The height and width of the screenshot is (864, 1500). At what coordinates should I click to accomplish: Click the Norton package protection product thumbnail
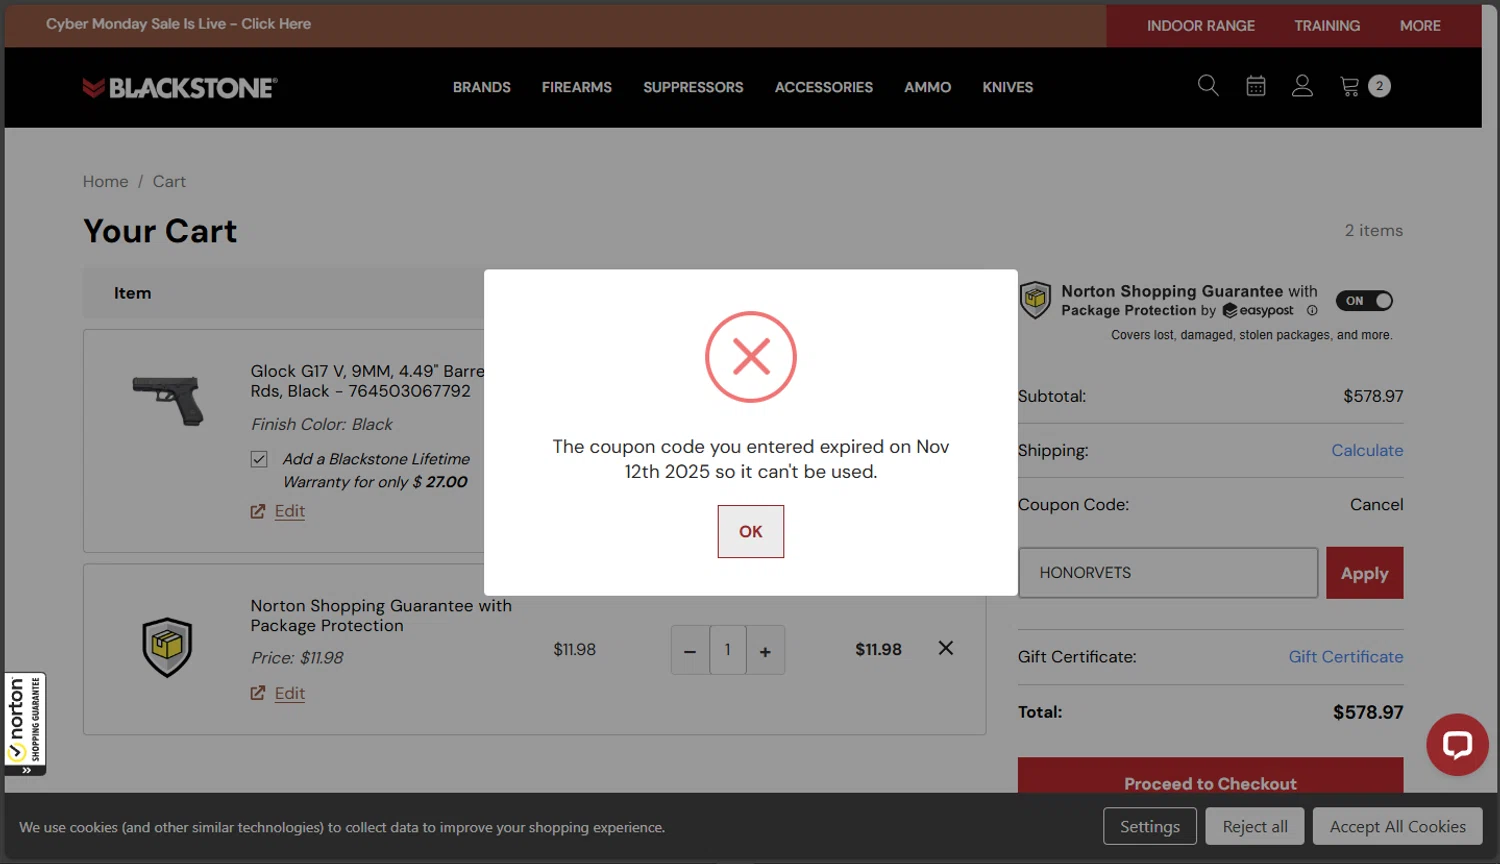click(167, 648)
